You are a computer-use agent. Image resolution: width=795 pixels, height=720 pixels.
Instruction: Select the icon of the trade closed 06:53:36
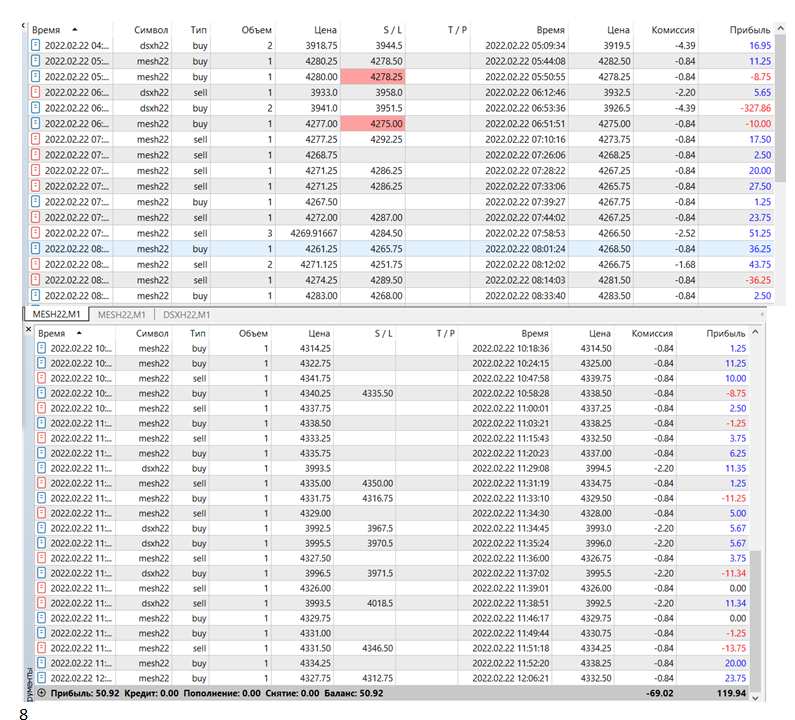(35, 108)
